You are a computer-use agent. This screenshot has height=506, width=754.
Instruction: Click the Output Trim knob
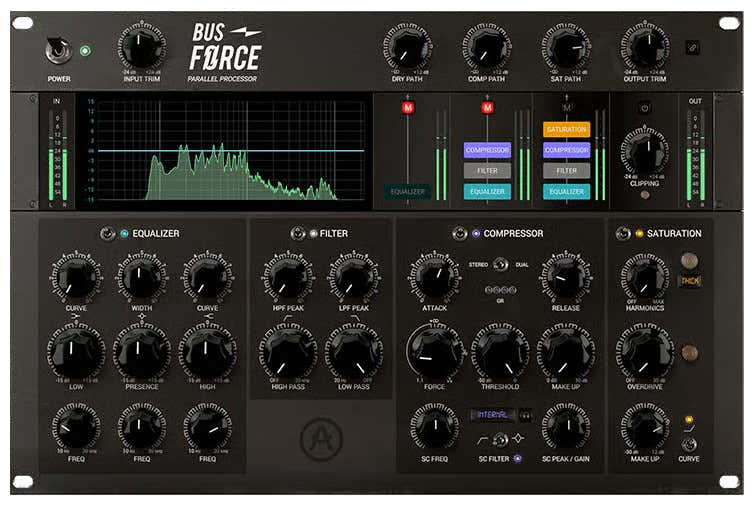[645, 47]
